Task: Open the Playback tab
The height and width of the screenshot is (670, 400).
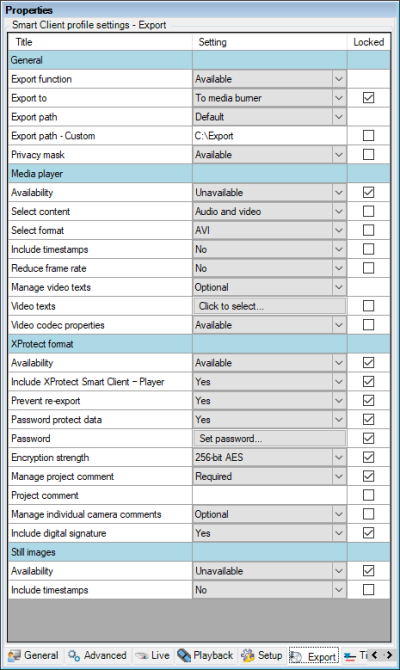Action: [206, 655]
